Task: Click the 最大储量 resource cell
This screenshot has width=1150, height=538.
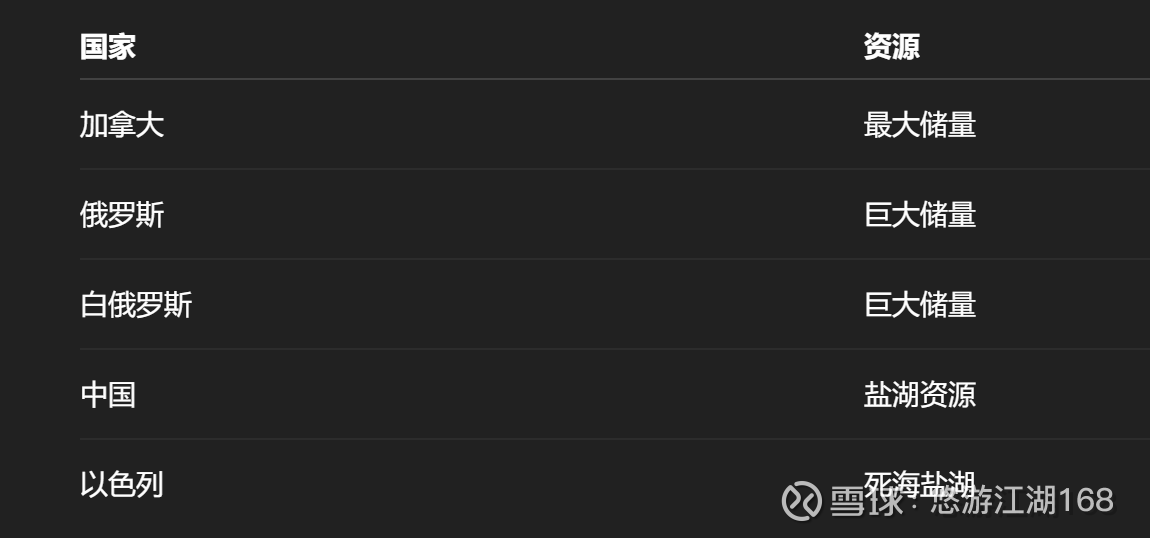Action: pyautogui.click(x=919, y=125)
